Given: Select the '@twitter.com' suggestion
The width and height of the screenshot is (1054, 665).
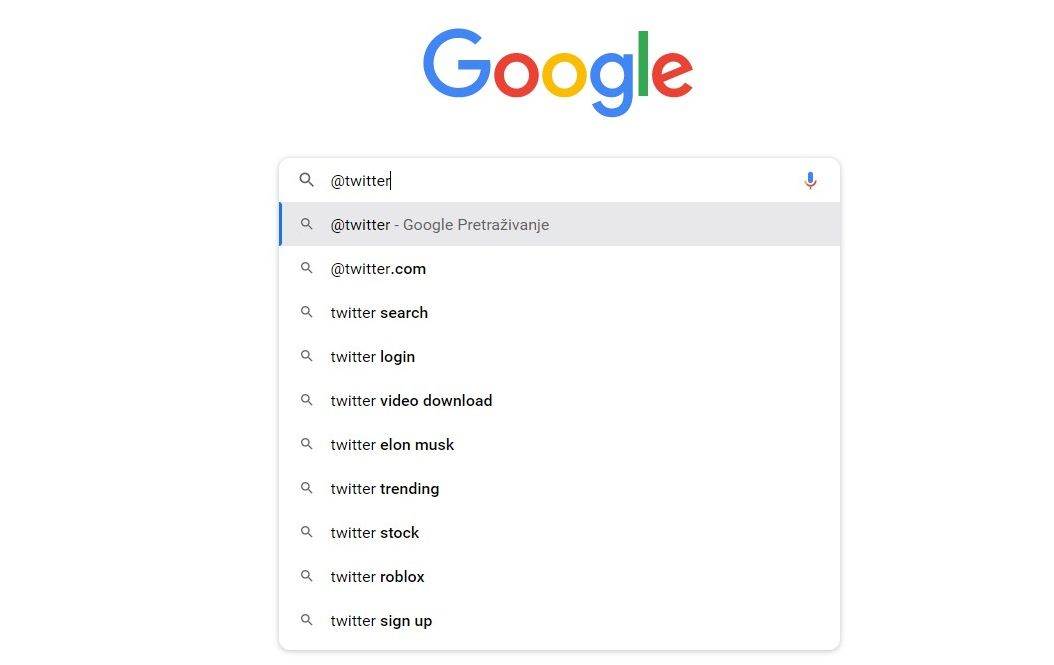Looking at the screenshot, I should 378,268.
